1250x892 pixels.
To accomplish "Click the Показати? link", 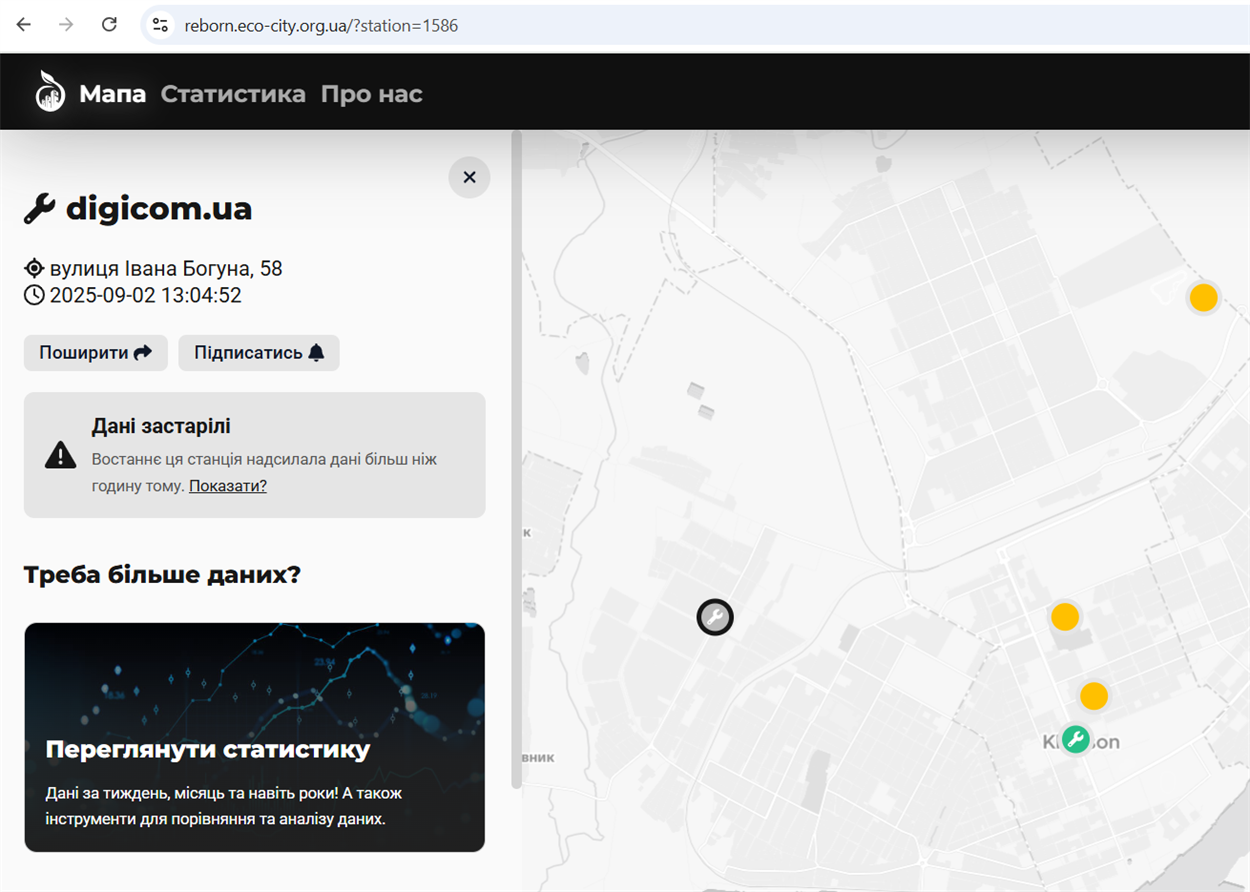I will click(x=228, y=486).
